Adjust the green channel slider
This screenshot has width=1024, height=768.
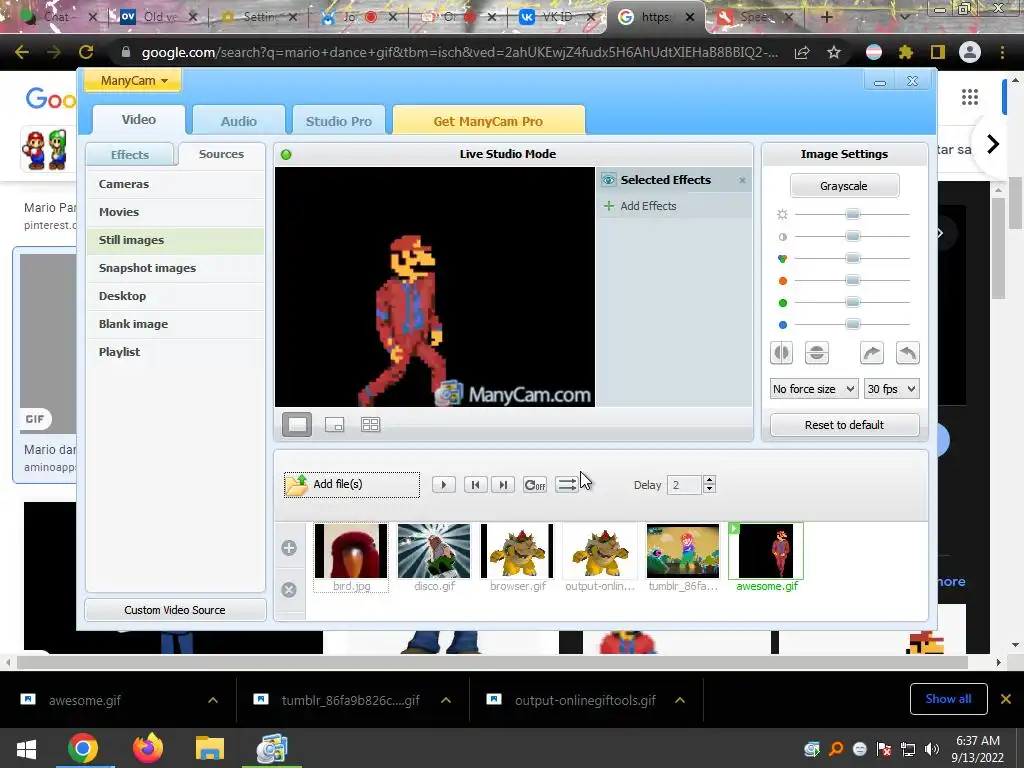[x=852, y=302]
